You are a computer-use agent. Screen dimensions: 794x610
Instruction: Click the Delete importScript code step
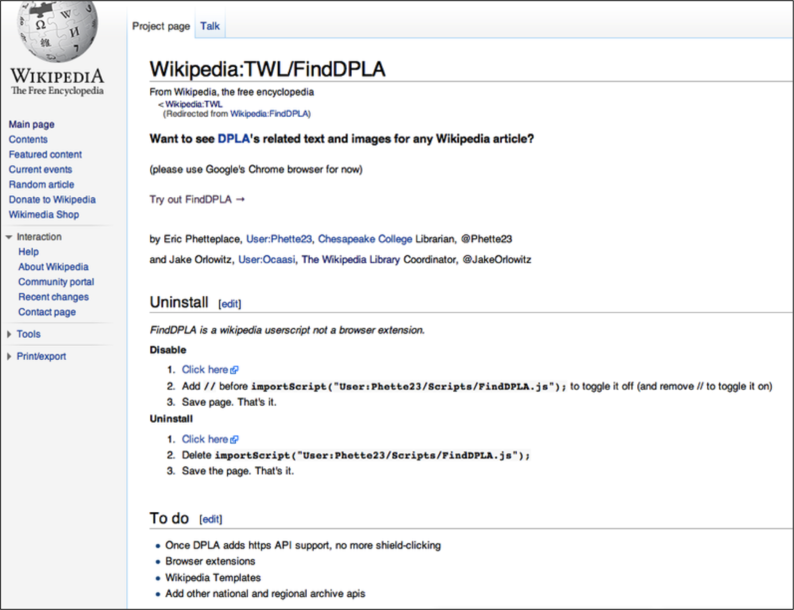tap(356, 456)
